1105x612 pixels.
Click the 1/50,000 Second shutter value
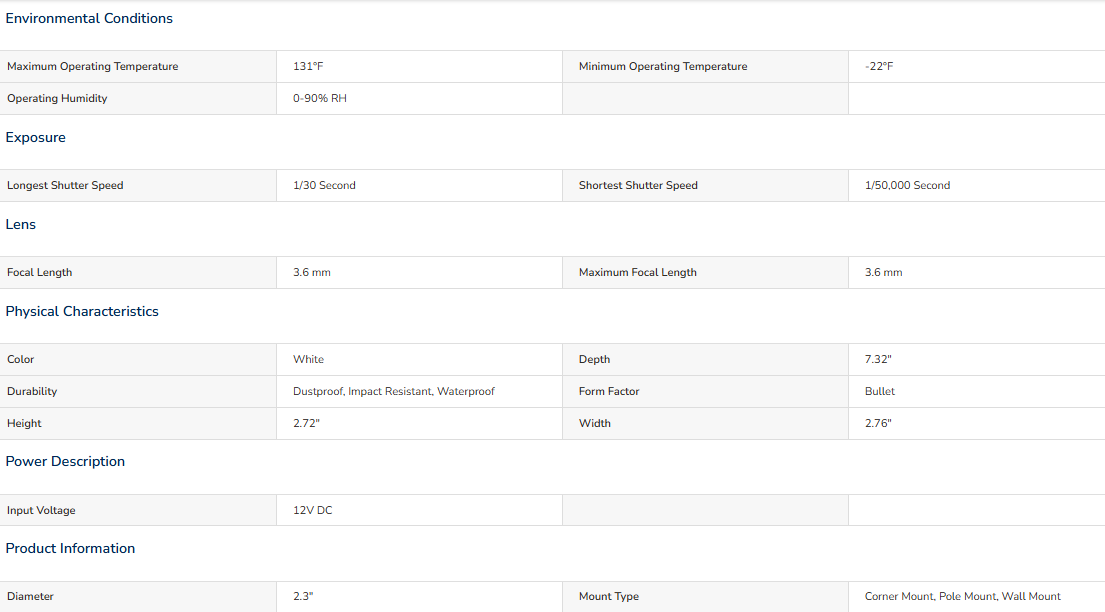tap(907, 185)
